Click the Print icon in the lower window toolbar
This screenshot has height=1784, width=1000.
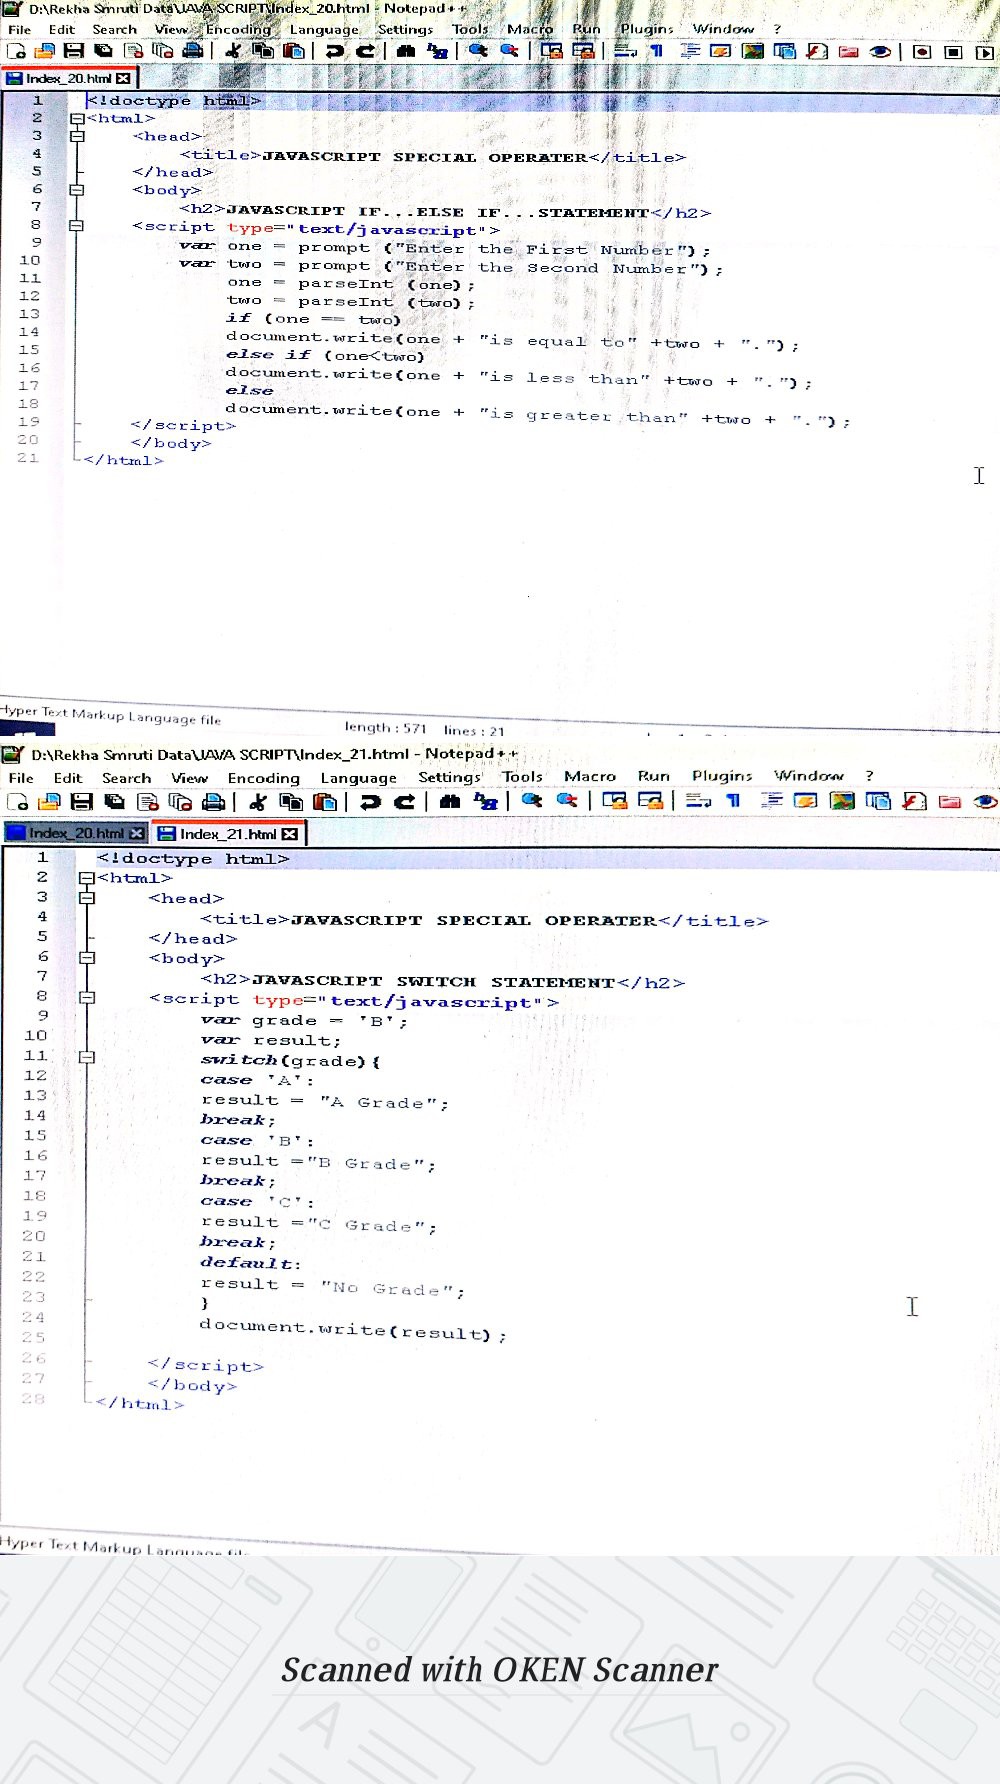click(212, 801)
